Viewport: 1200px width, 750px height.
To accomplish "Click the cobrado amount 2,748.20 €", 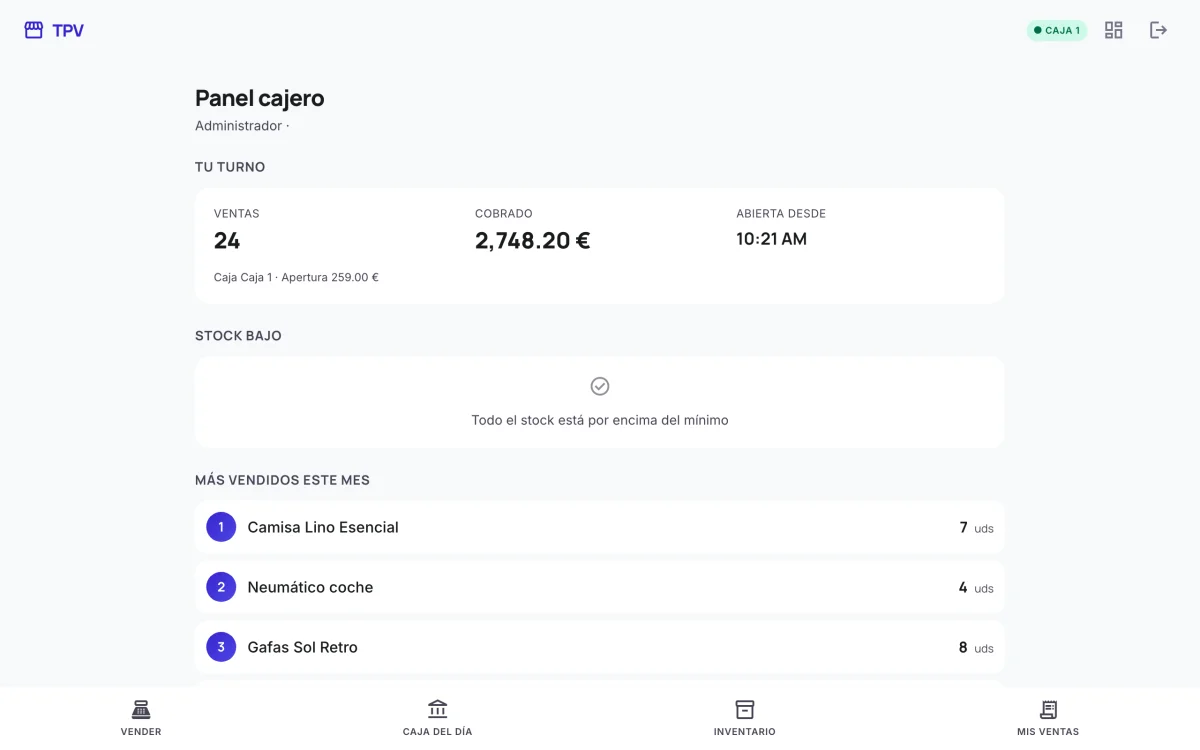I will coord(532,241).
